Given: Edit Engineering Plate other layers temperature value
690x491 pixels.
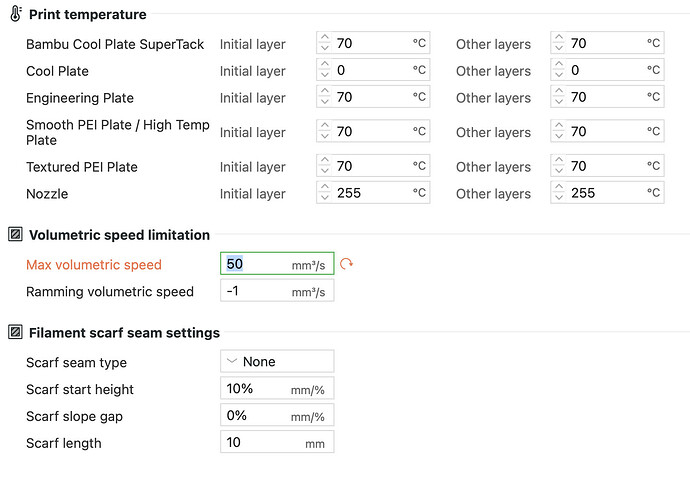Looking at the screenshot, I should click(606, 97).
